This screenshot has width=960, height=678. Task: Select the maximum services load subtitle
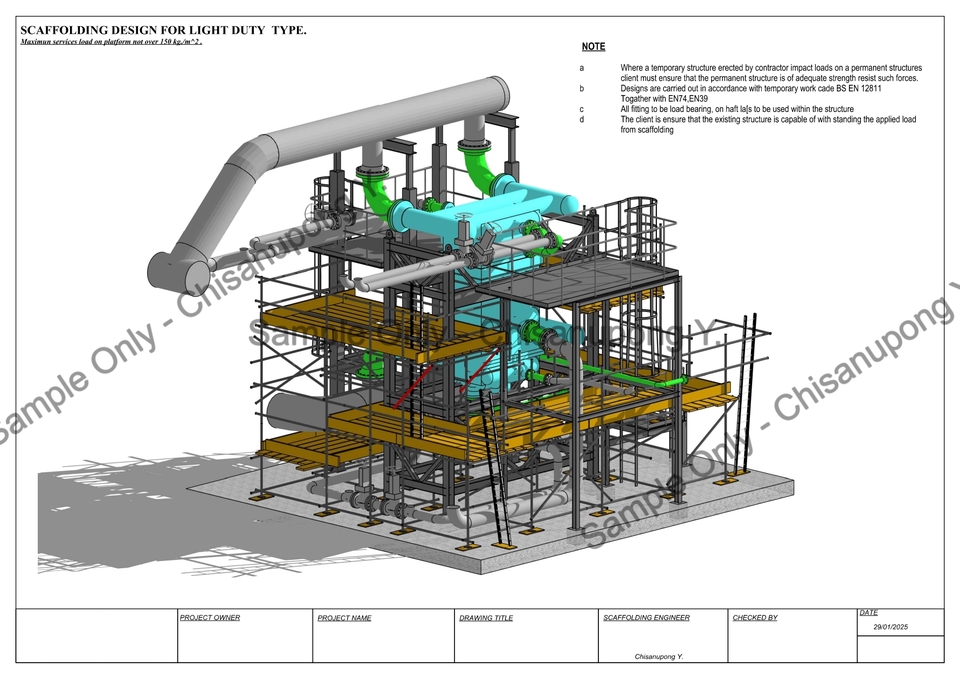pyautogui.click(x=112, y=43)
